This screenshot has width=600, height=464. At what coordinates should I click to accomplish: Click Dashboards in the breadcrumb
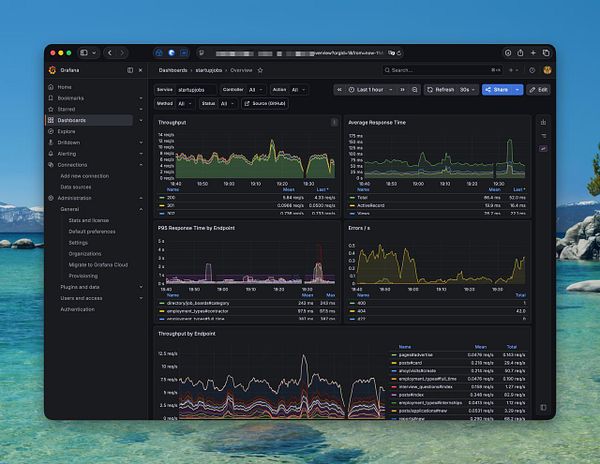pyautogui.click(x=173, y=70)
